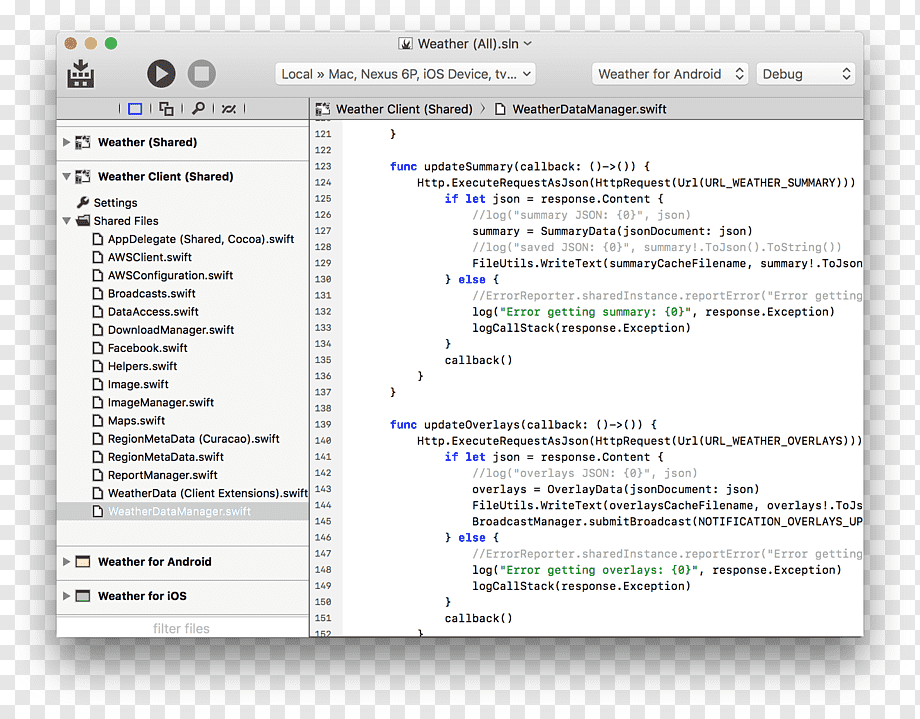Click the Settings wrench icon item
This screenshot has width=920, height=719.
click(x=107, y=202)
